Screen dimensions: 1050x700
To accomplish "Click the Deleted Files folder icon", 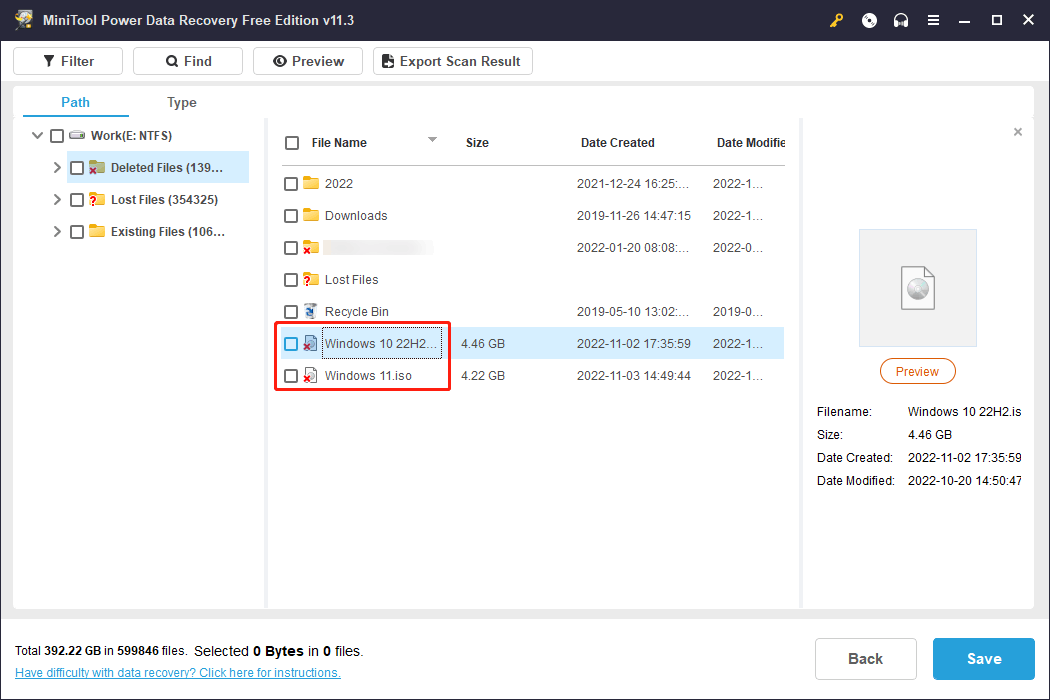I will (x=97, y=167).
